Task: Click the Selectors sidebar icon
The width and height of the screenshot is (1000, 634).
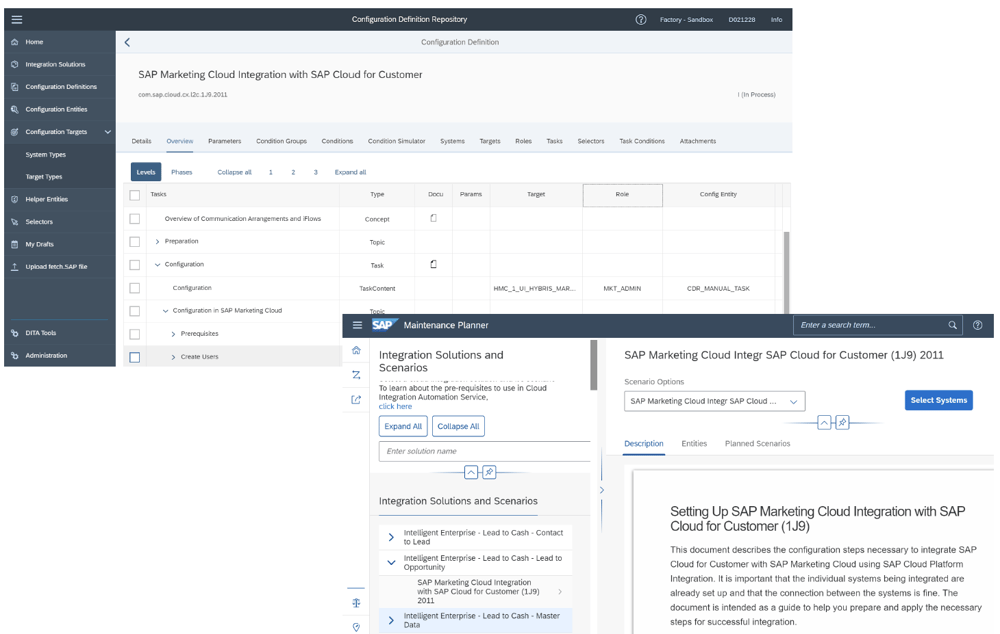Action: pos(15,222)
